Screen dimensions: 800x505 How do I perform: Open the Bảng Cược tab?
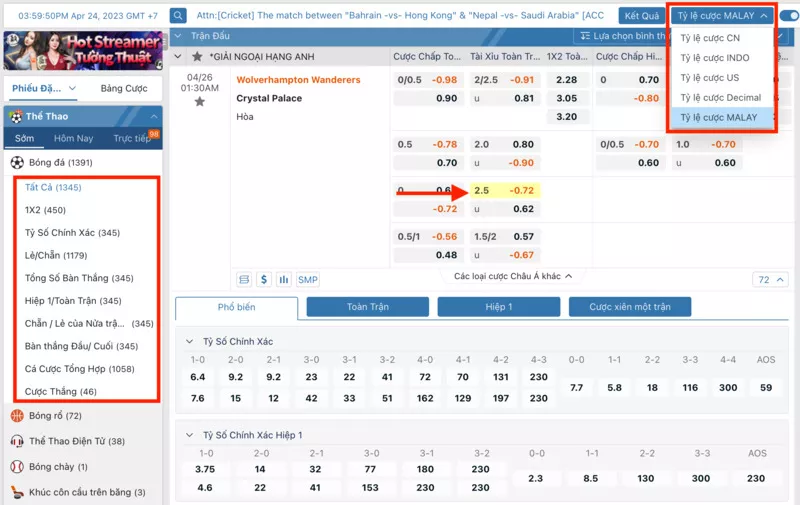coord(124,88)
